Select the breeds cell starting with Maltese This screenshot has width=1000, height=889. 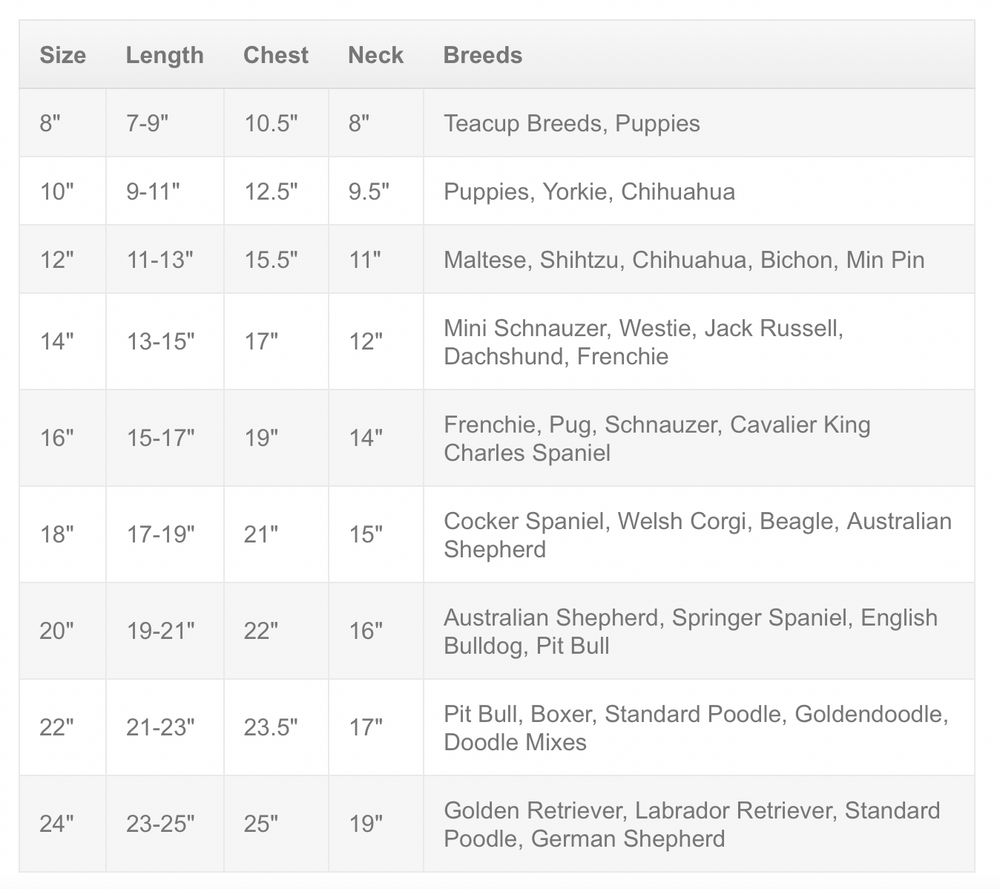(684, 259)
